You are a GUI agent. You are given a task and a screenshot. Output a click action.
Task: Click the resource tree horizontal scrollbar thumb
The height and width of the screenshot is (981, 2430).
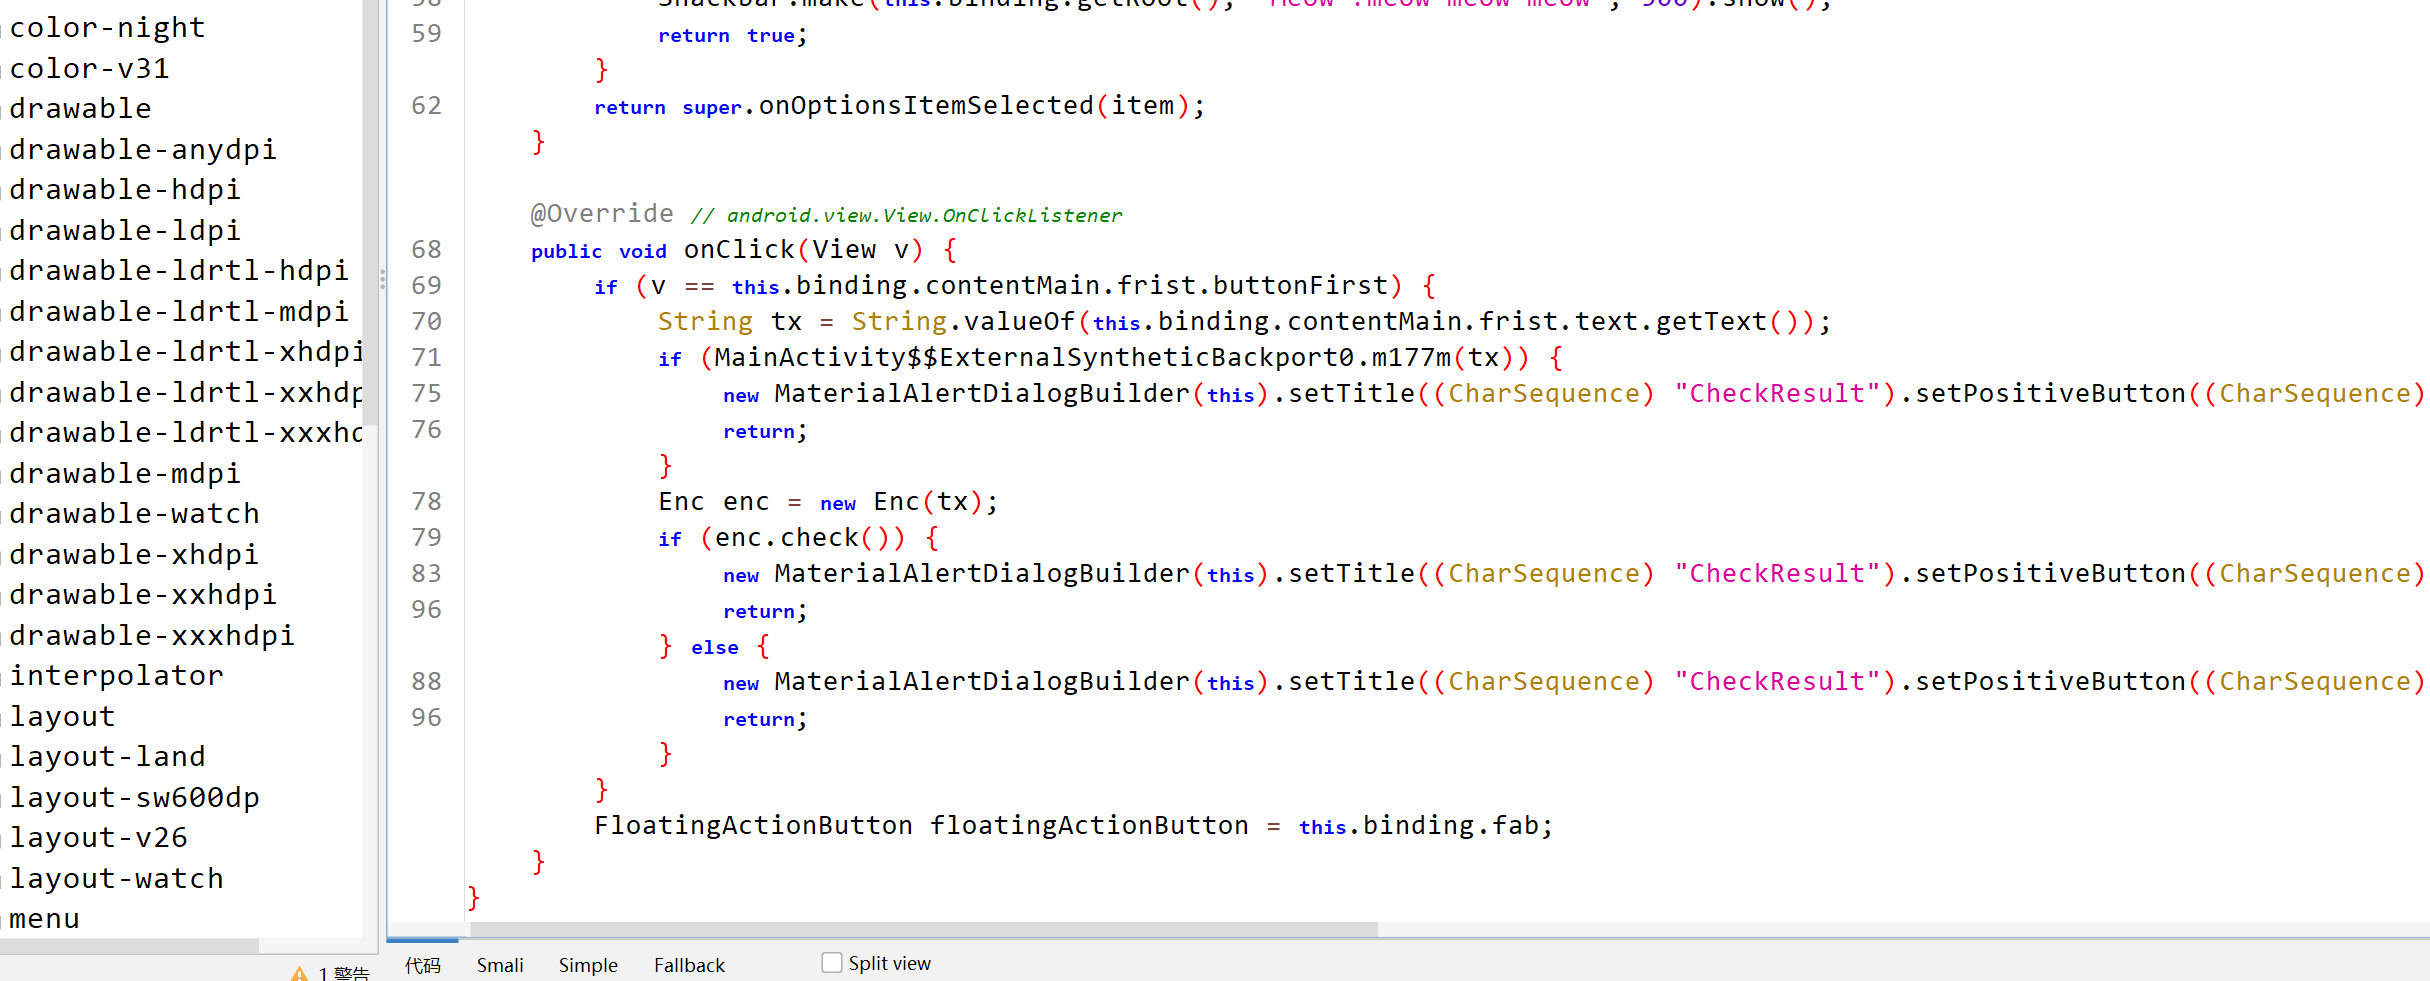[129, 945]
